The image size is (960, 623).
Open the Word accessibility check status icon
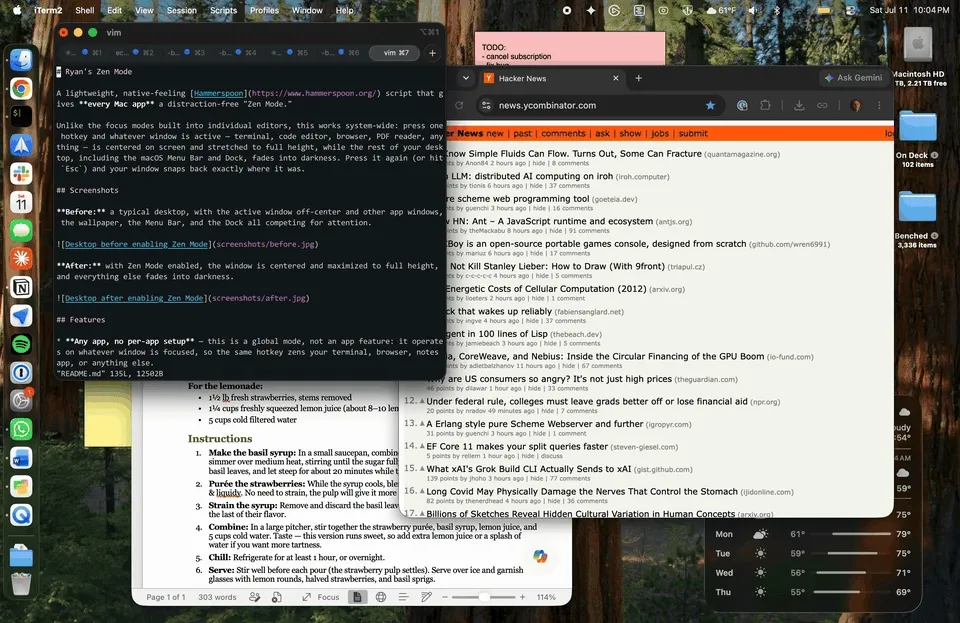pos(277,597)
